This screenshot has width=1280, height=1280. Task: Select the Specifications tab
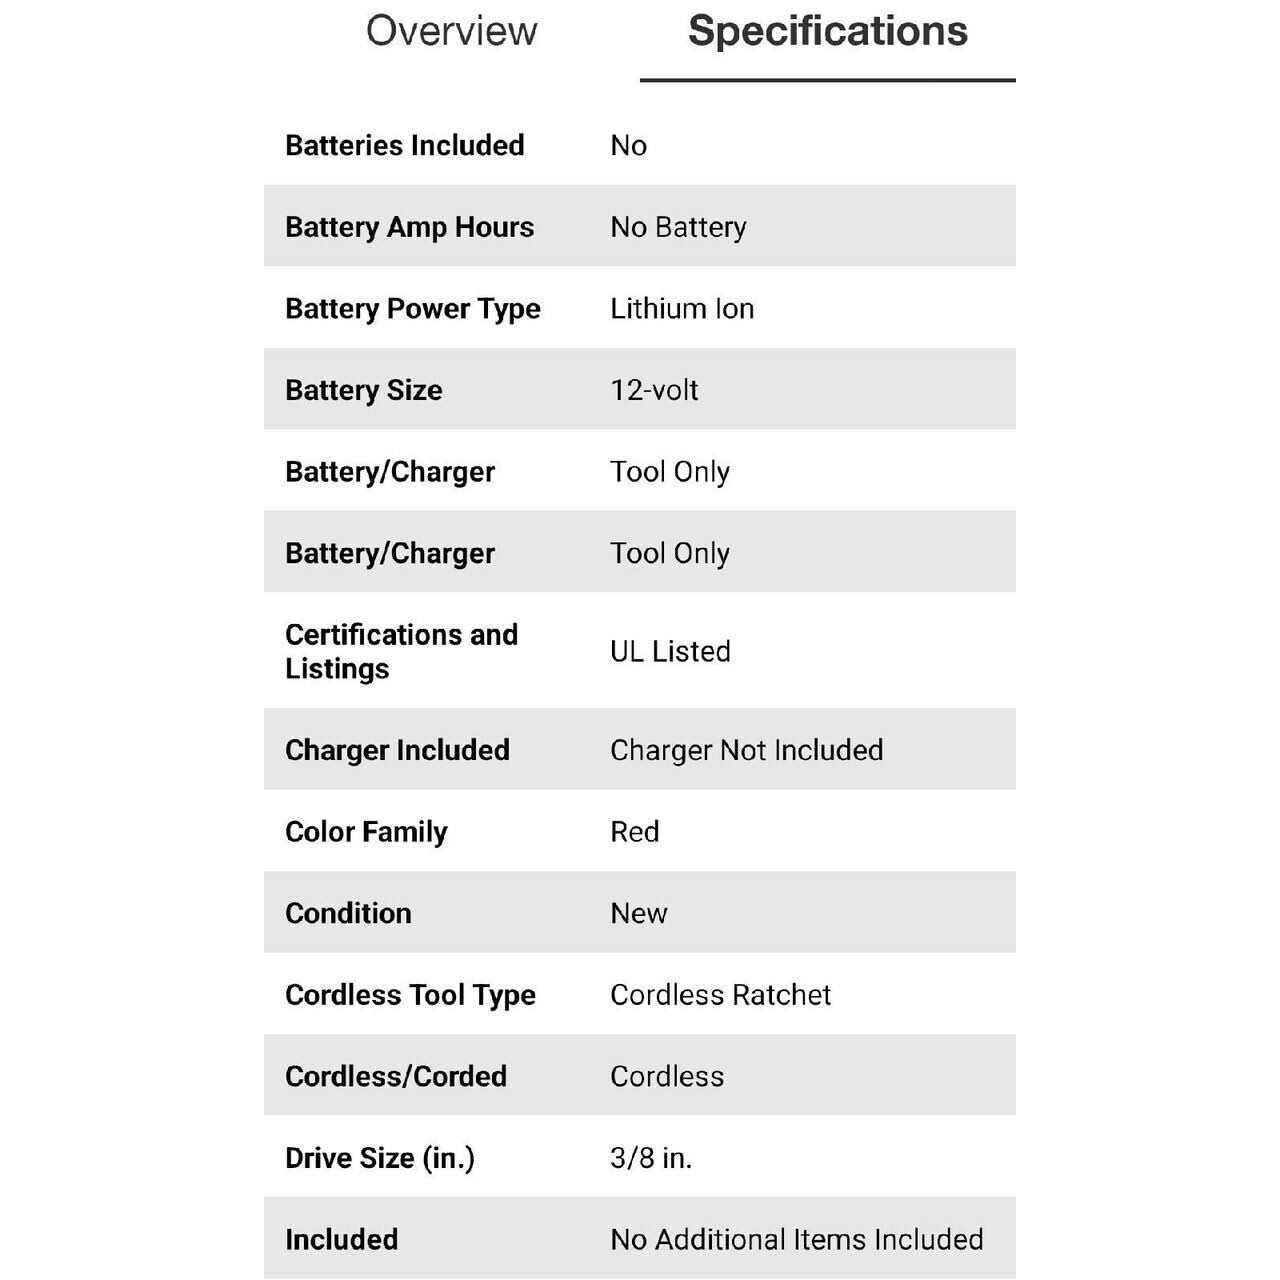pos(827,31)
